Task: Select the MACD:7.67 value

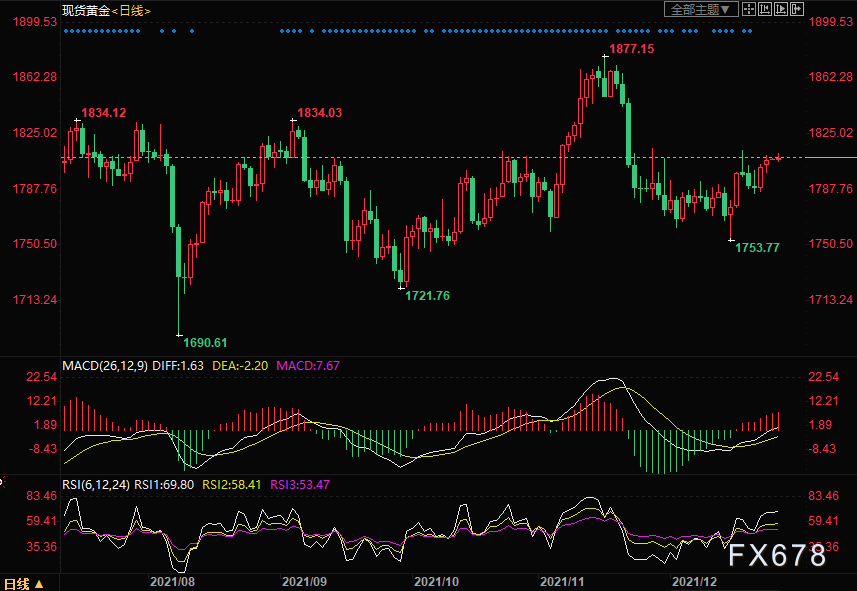Action: pyautogui.click(x=308, y=365)
